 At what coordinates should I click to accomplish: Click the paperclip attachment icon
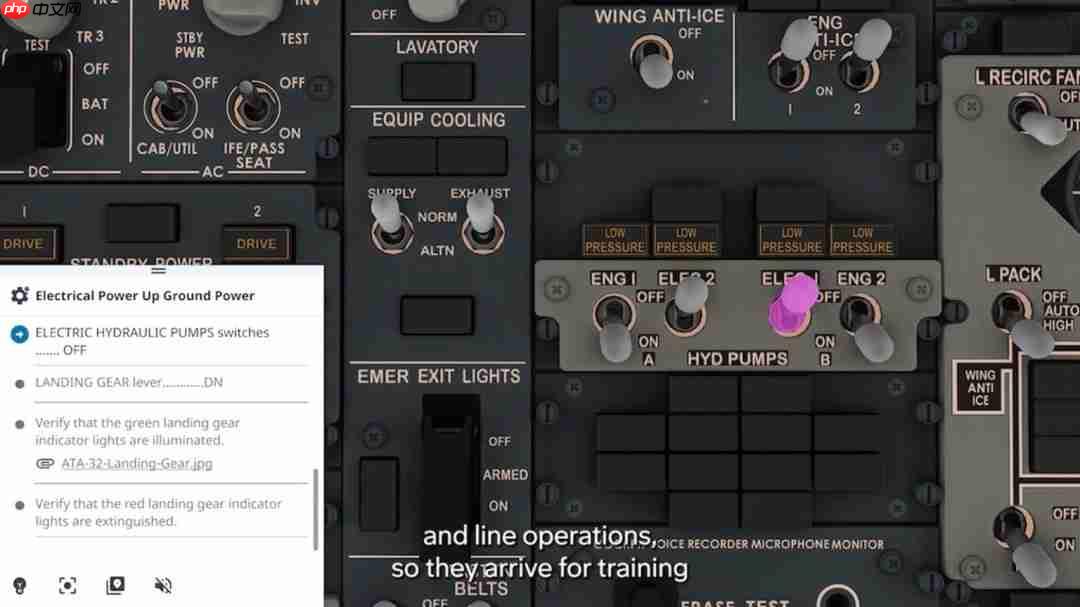(45, 464)
